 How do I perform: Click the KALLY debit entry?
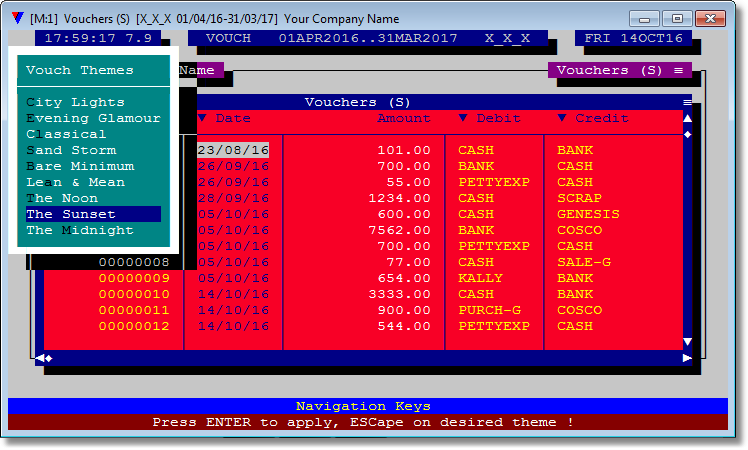point(480,278)
